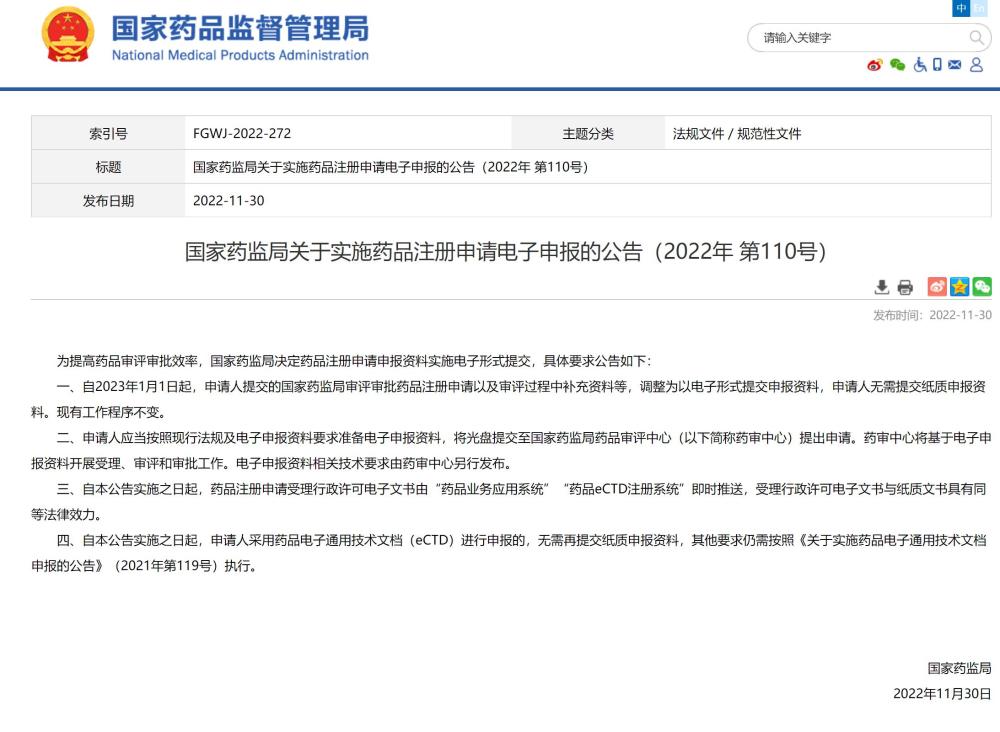
Task: Download the announcement with the download icon
Action: [x=881, y=288]
